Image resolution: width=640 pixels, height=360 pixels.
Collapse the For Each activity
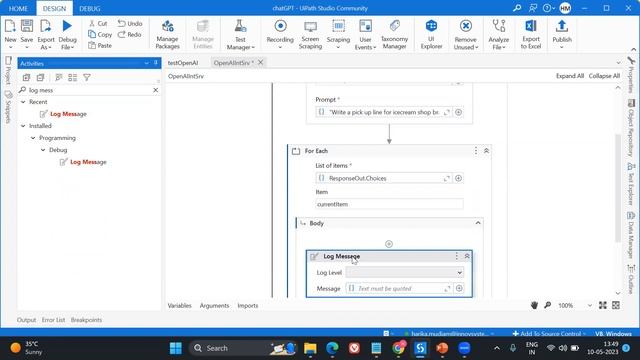click(x=487, y=151)
